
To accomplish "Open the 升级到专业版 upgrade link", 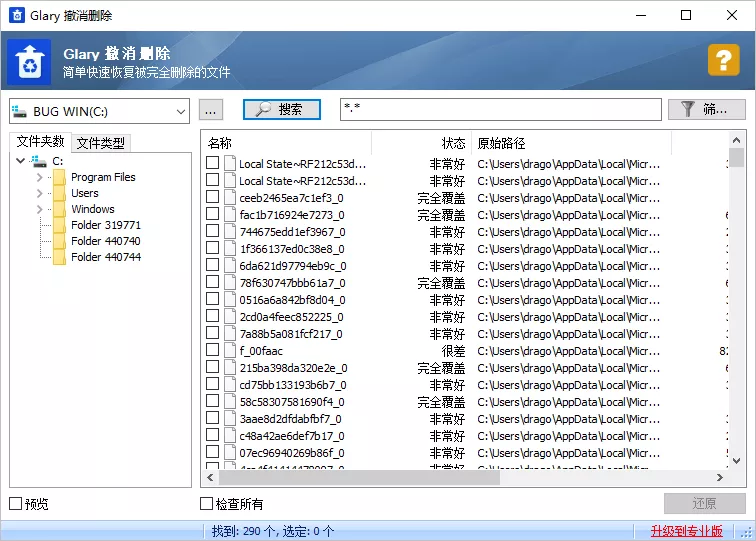I will pyautogui.click(x=686, y=531).
